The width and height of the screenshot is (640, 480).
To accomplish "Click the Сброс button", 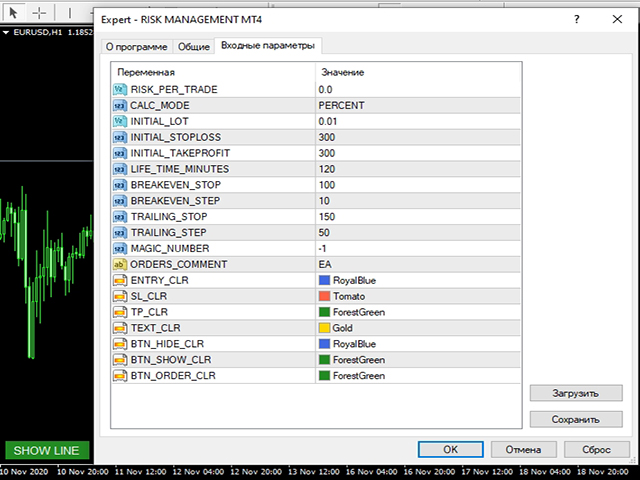I will point(596,449).
